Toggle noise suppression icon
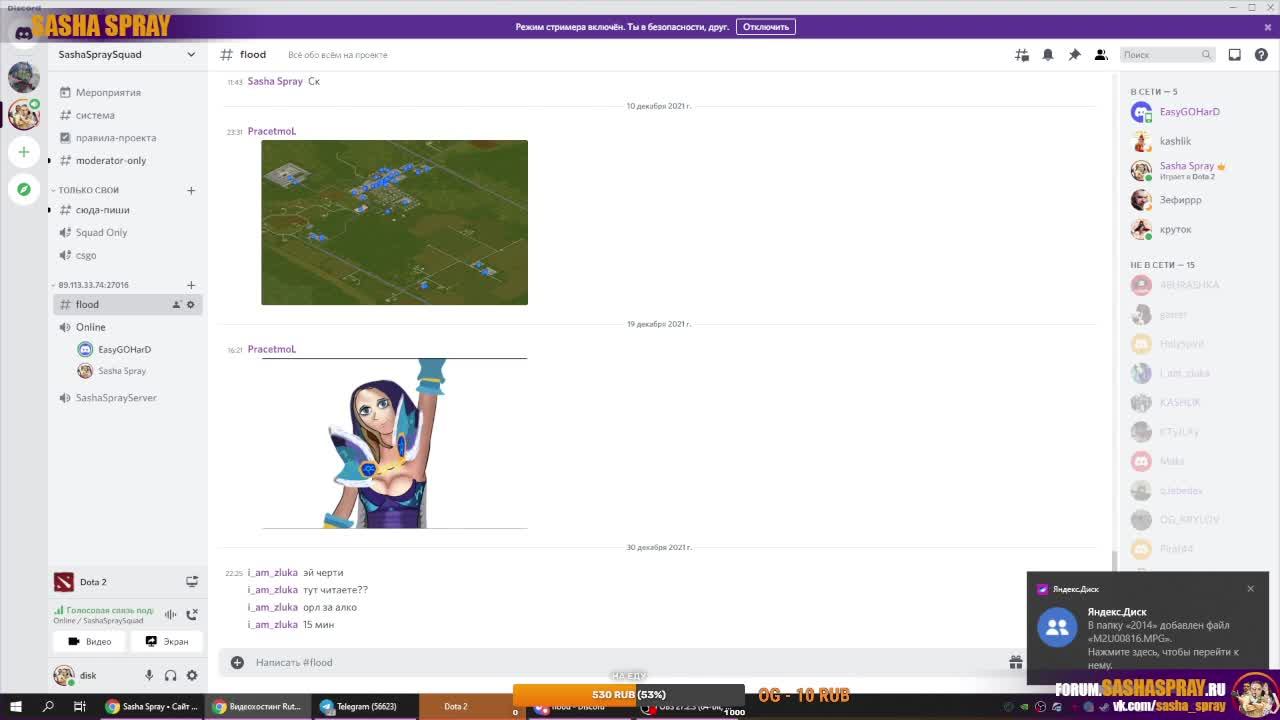This screenshot has width=1280, height=720. pyautogui.click(x=170, y=615)
